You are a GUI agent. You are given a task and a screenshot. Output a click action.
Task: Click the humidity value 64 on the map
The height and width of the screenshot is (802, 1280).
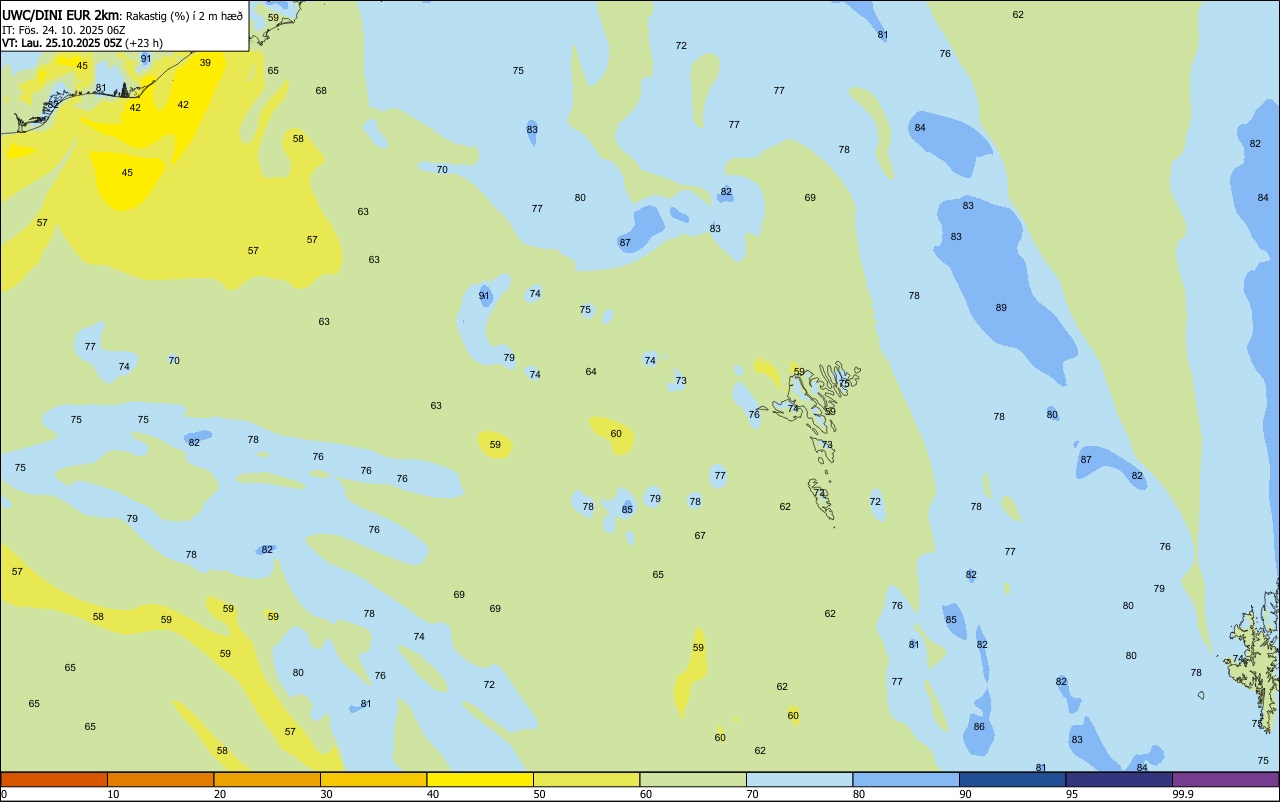point(591,371)
